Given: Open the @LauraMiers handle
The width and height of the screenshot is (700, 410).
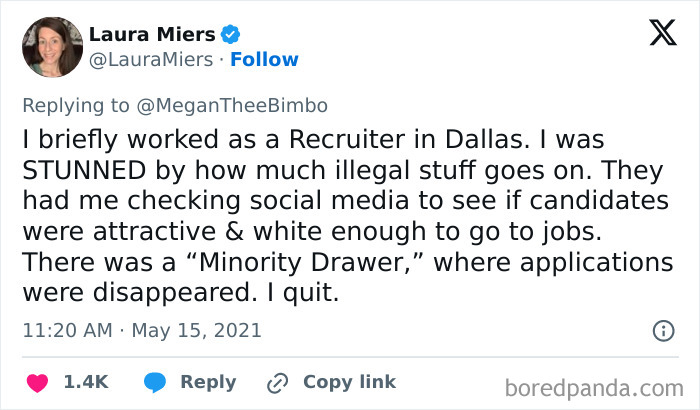Looking at the screenshot, I should click(150, 60).
